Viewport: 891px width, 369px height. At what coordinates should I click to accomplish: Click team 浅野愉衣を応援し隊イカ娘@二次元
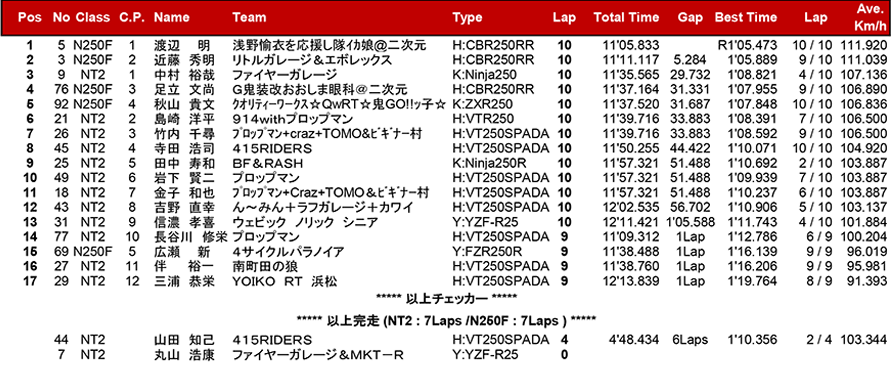tap(329, 45)
